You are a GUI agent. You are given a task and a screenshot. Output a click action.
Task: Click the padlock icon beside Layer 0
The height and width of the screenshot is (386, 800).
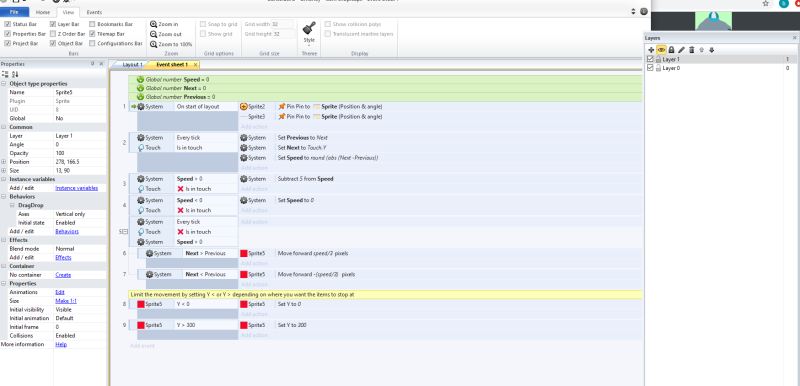click(658, 68)
